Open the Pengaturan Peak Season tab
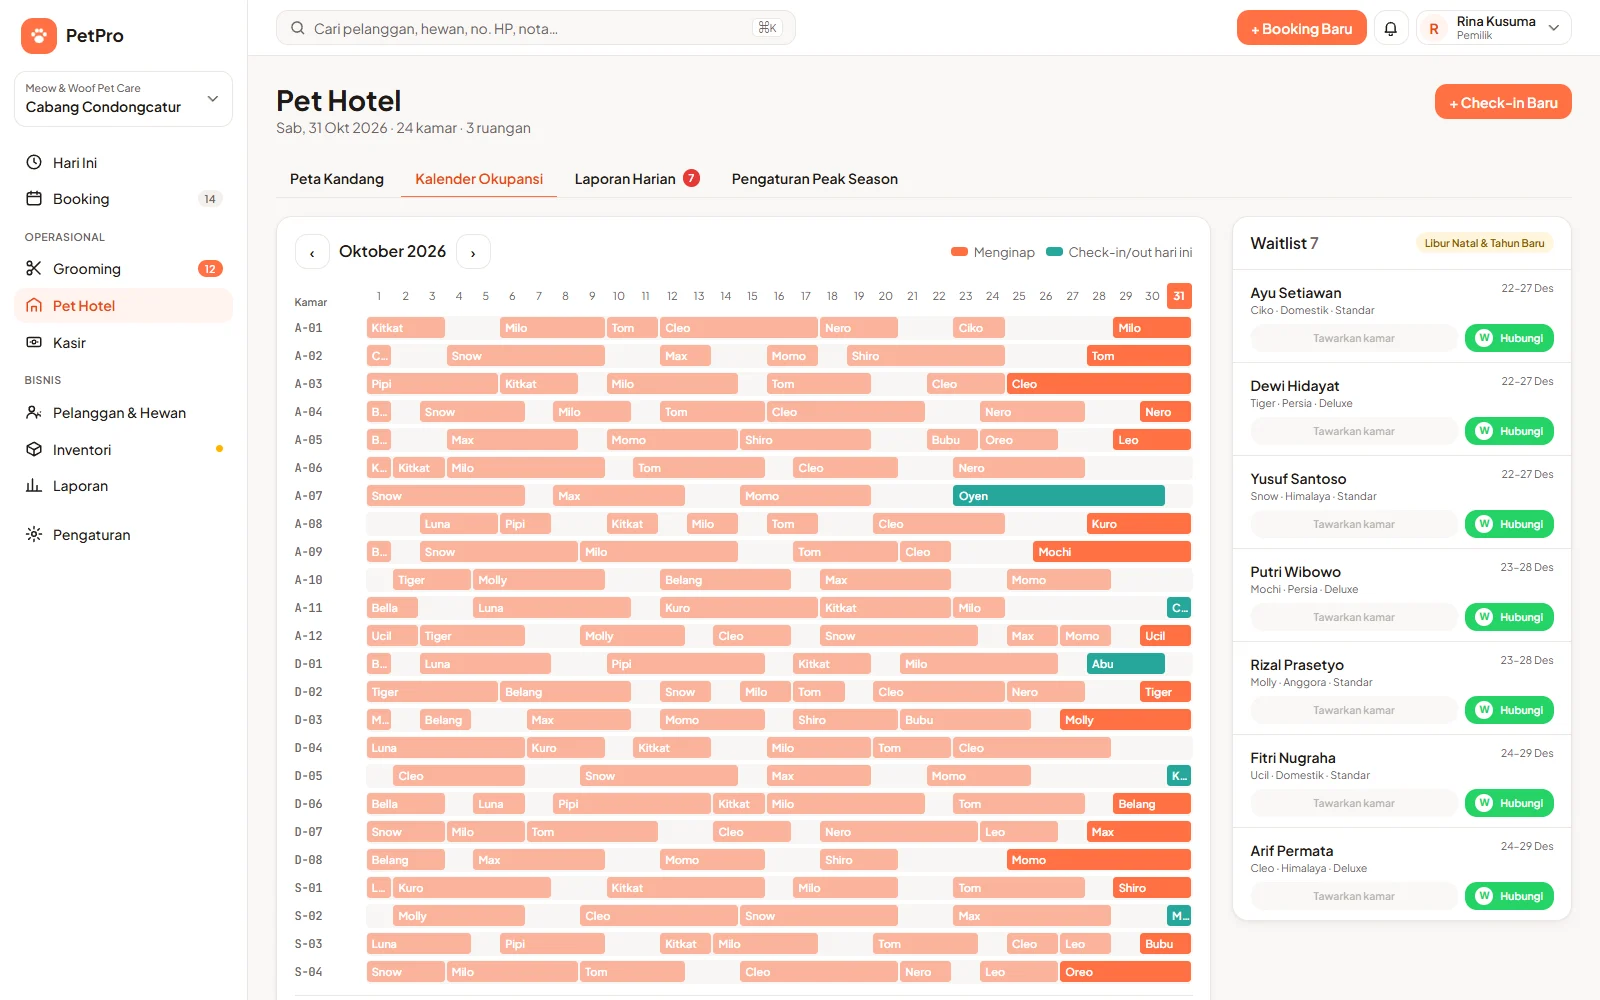 click(x=815, y=179)
